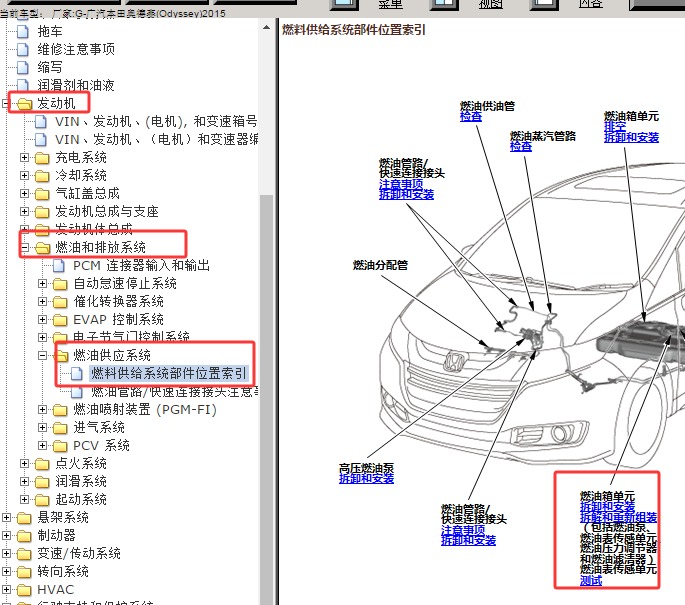The height and width of the screenshot is (605, 685).
Task: Select the 发动机体总成 tree label
Action: [x=93, y=229]
